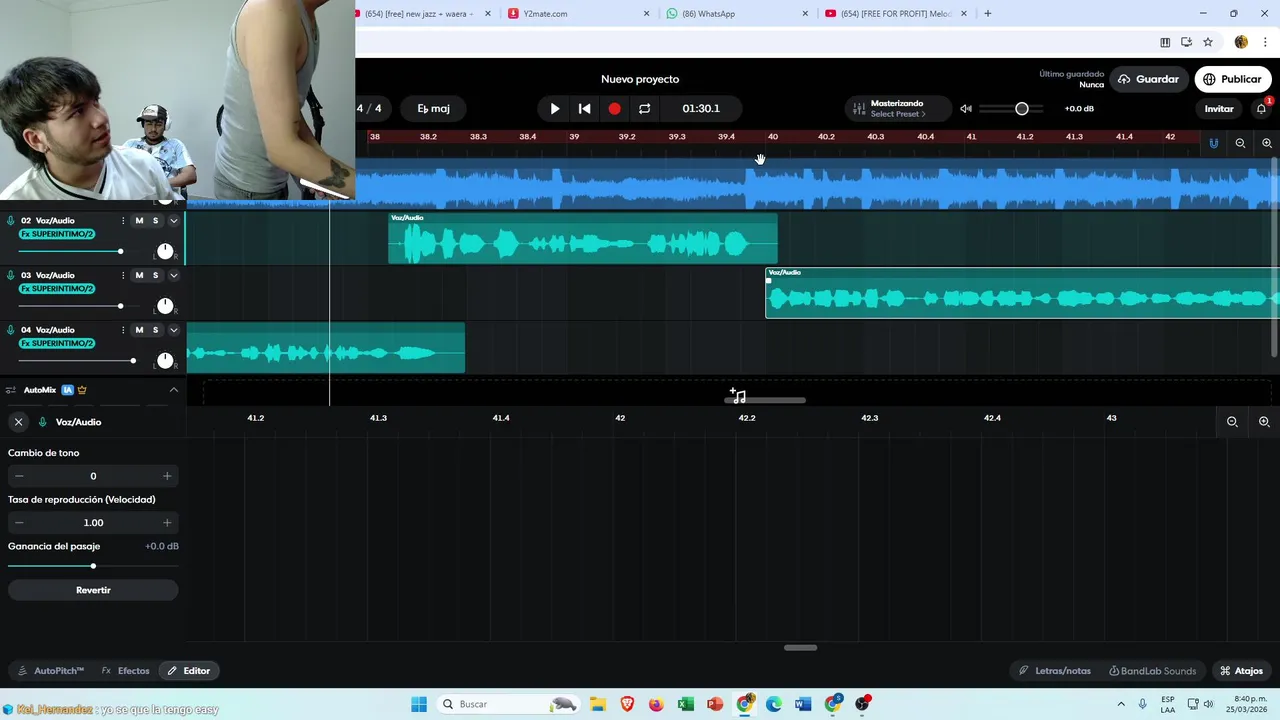1280x720 pixels.
Task: Click the Invitar button
Action: click(1218, 108)
